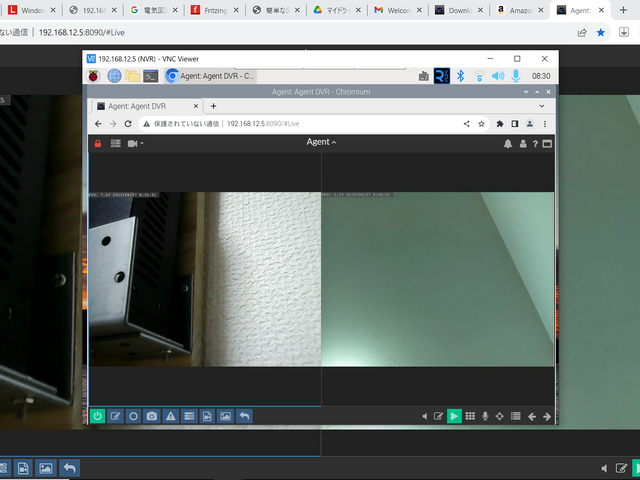The height and width of the screenshot is (480, 640).
Task: Click the edit camera pencil icon
Action: (116, 416)
